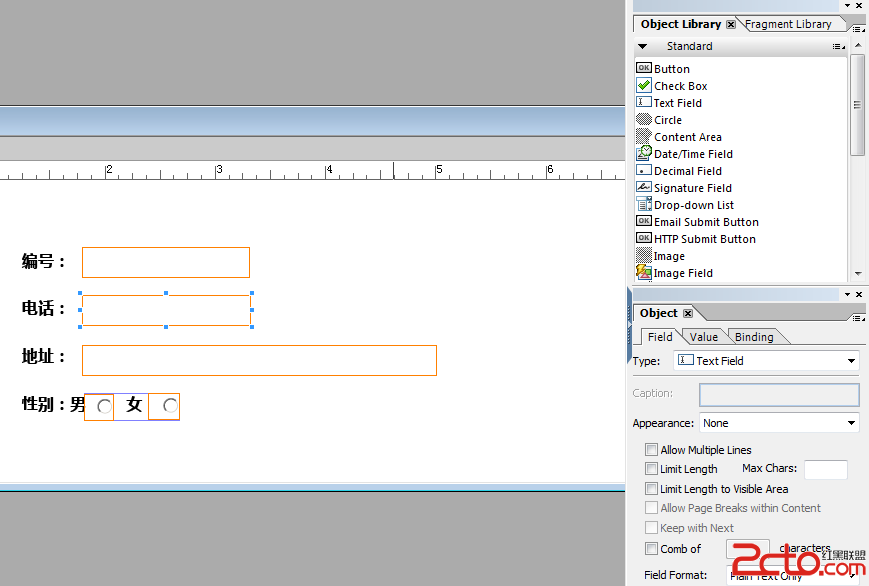Select the Button object icon
The image size is (869, 586).
pos(644,68)
